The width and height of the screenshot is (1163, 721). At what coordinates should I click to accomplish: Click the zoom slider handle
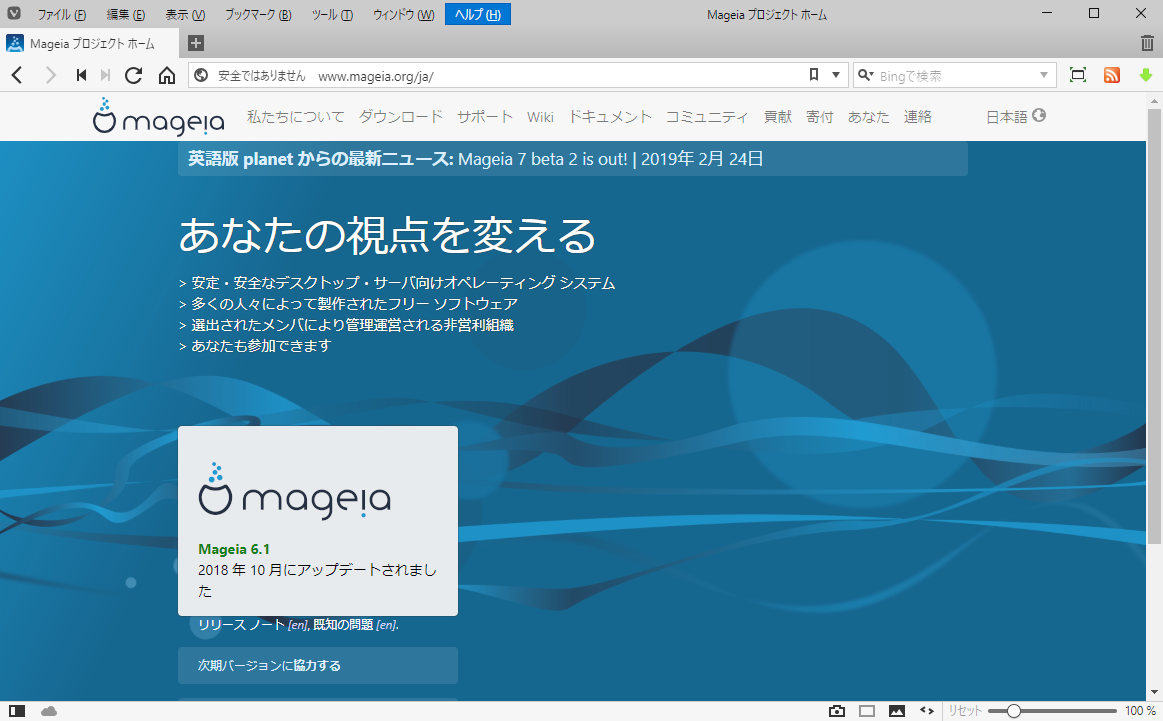tap(1013, 711)
